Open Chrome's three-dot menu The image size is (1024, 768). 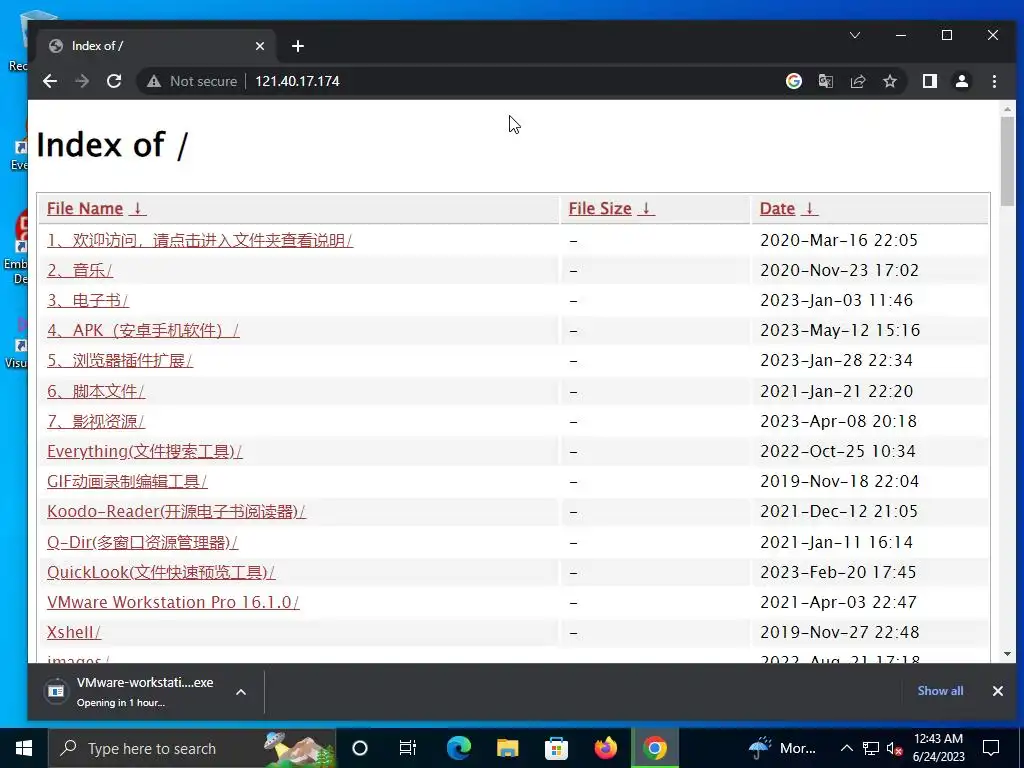click(994, 81)
